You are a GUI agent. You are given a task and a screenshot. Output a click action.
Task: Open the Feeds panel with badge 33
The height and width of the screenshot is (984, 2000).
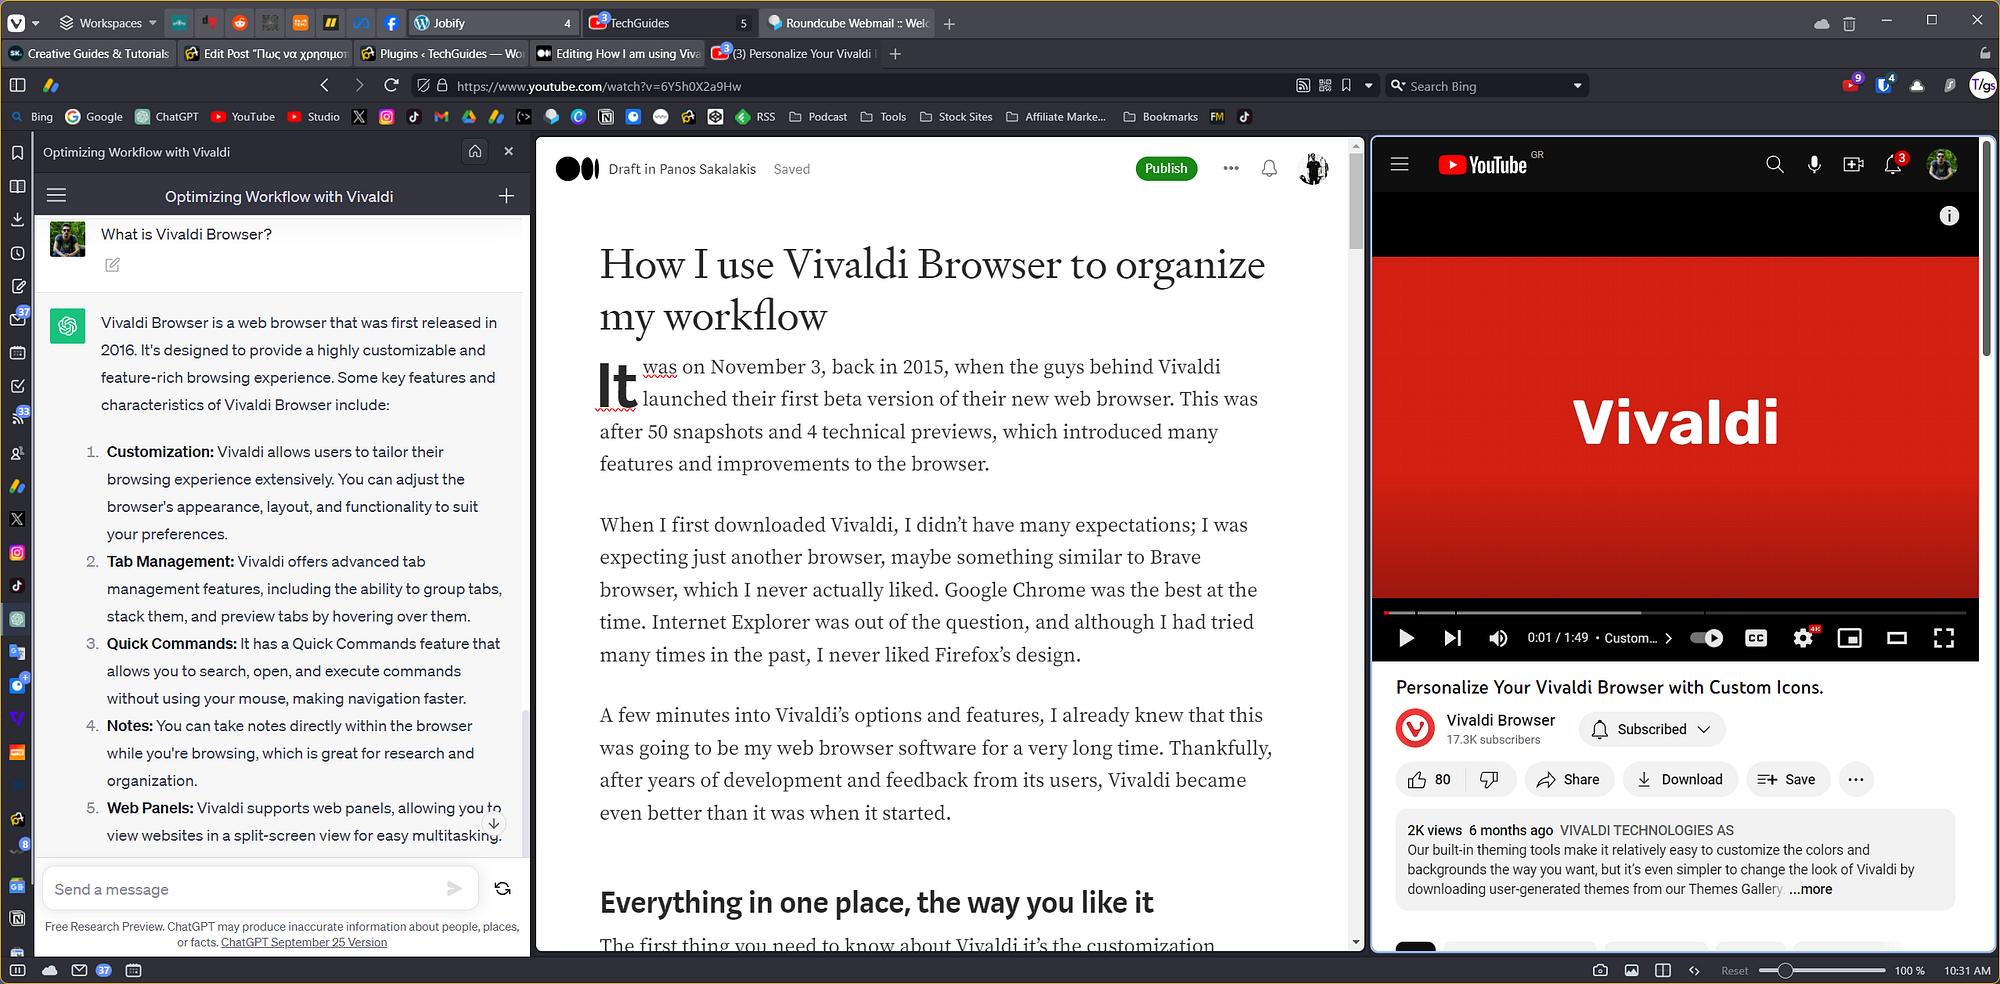(x=18, y=418)
